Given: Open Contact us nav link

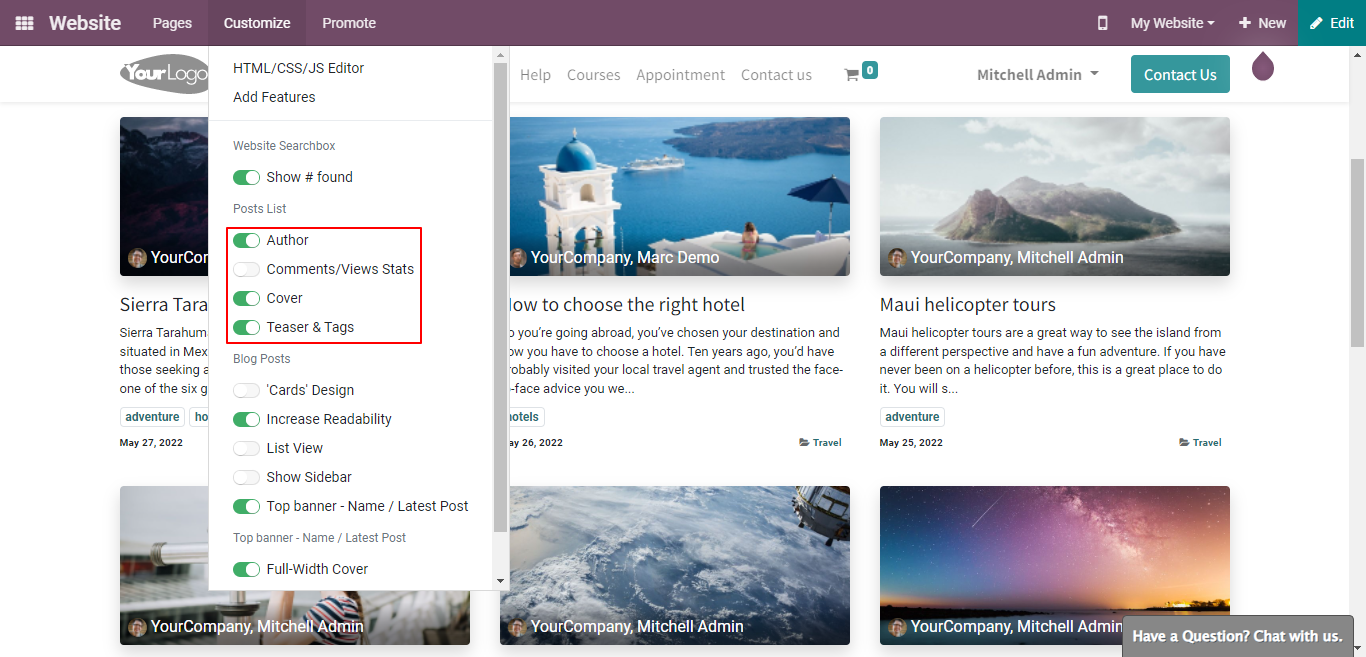Looking at the screenshot, I should pyautogui.click(x=776, y=75).
